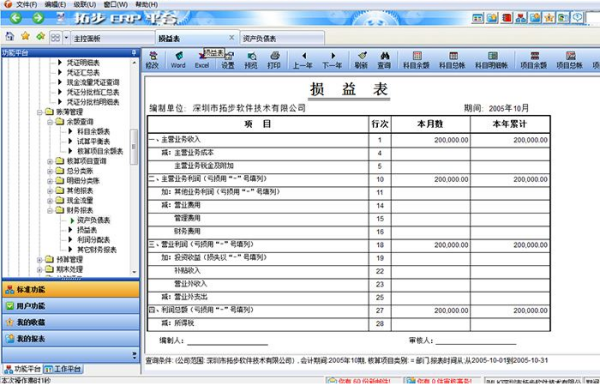Image resolution: width=600 pixels, height=386 pixels.
Task: Expand the 其他报表 tree folder
Action: [50, 191]
